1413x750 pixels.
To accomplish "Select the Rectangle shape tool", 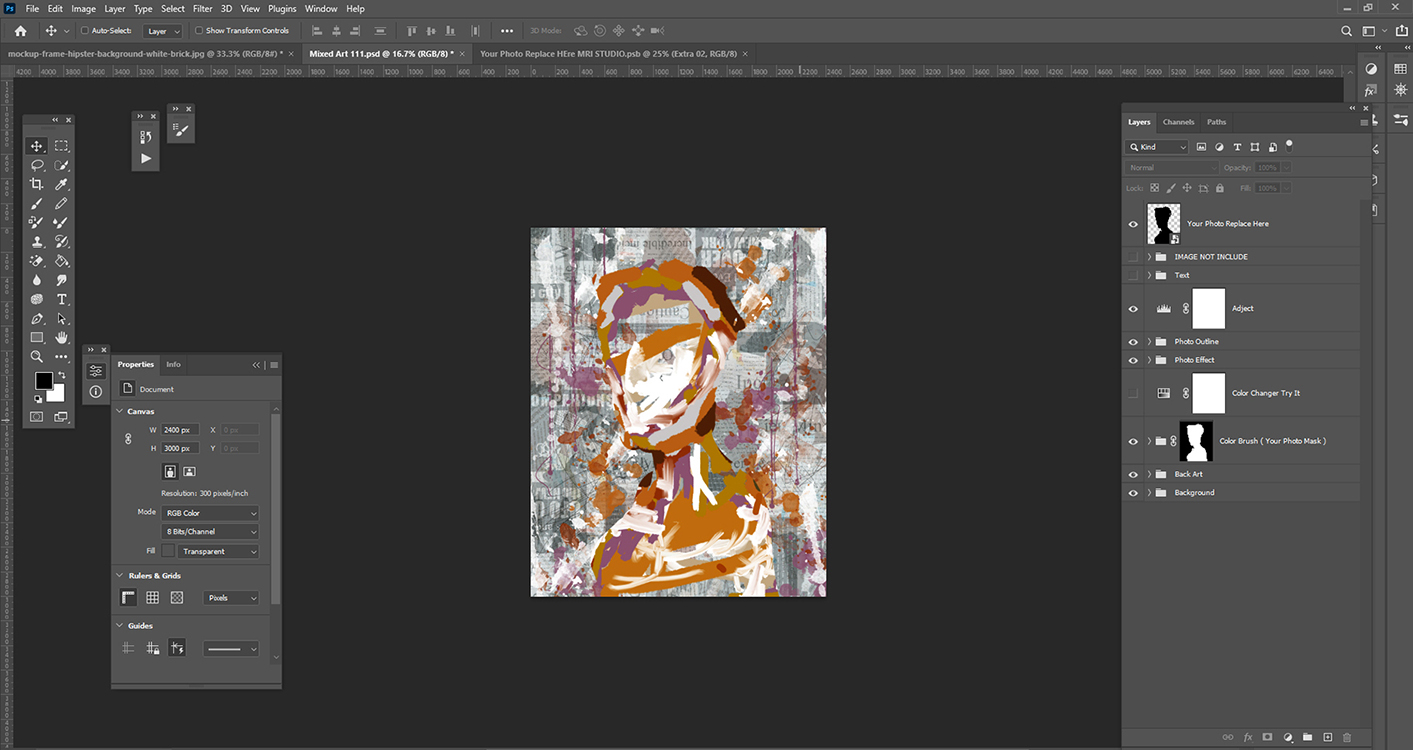I will 37,337.
